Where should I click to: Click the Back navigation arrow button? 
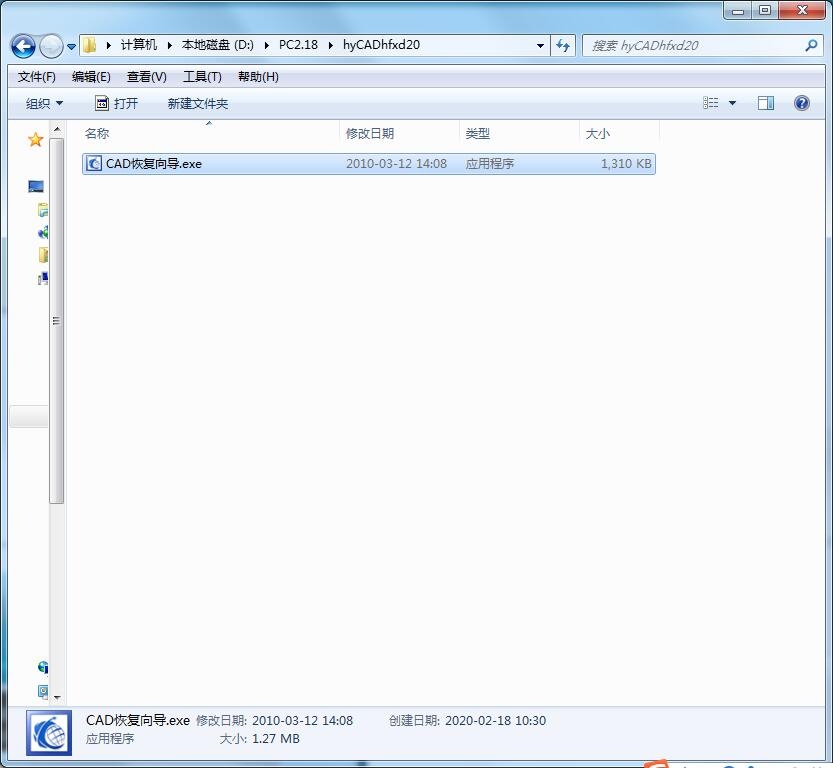(x=23, y=46)
